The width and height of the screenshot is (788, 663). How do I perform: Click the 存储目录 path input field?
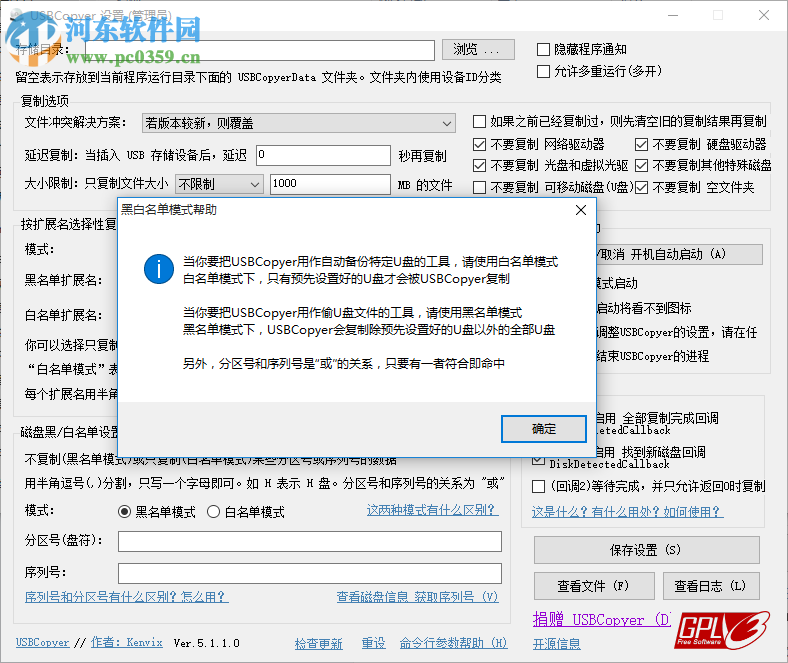coord(260,50)
